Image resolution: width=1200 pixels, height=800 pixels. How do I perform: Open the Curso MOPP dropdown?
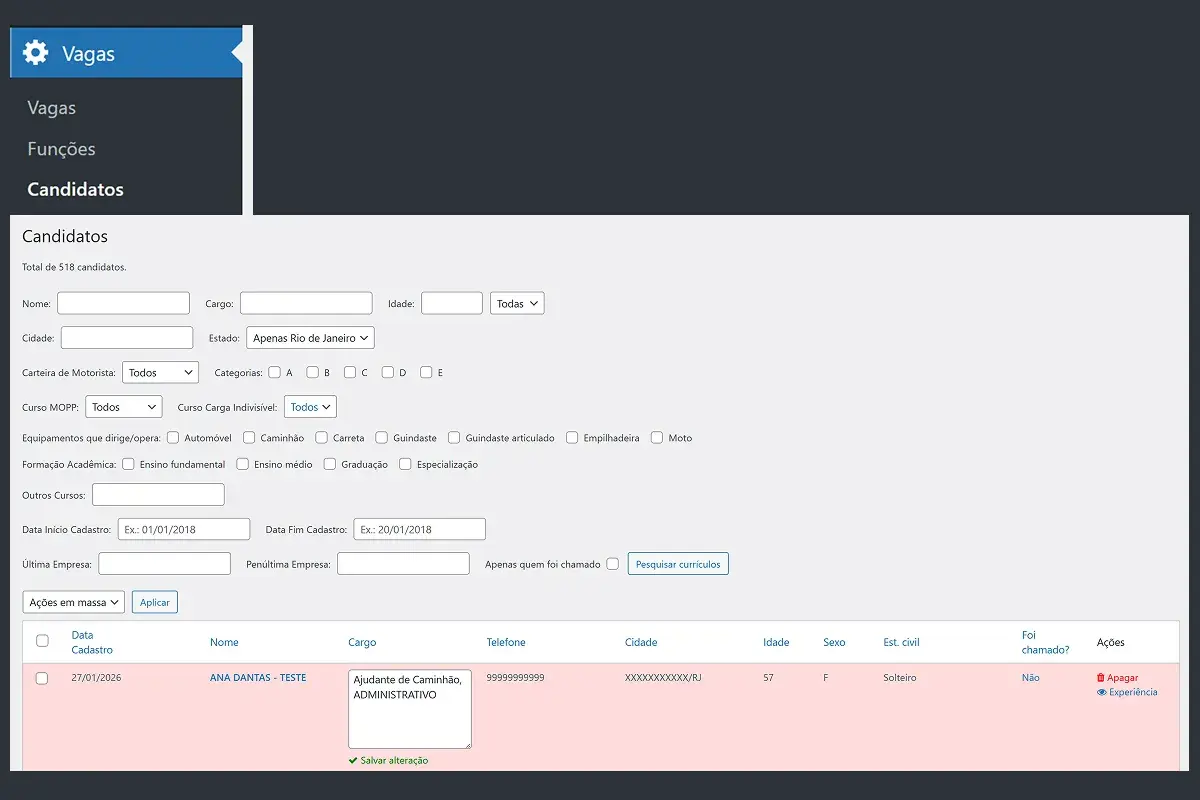pyautogui.click(x=123, y=407)
